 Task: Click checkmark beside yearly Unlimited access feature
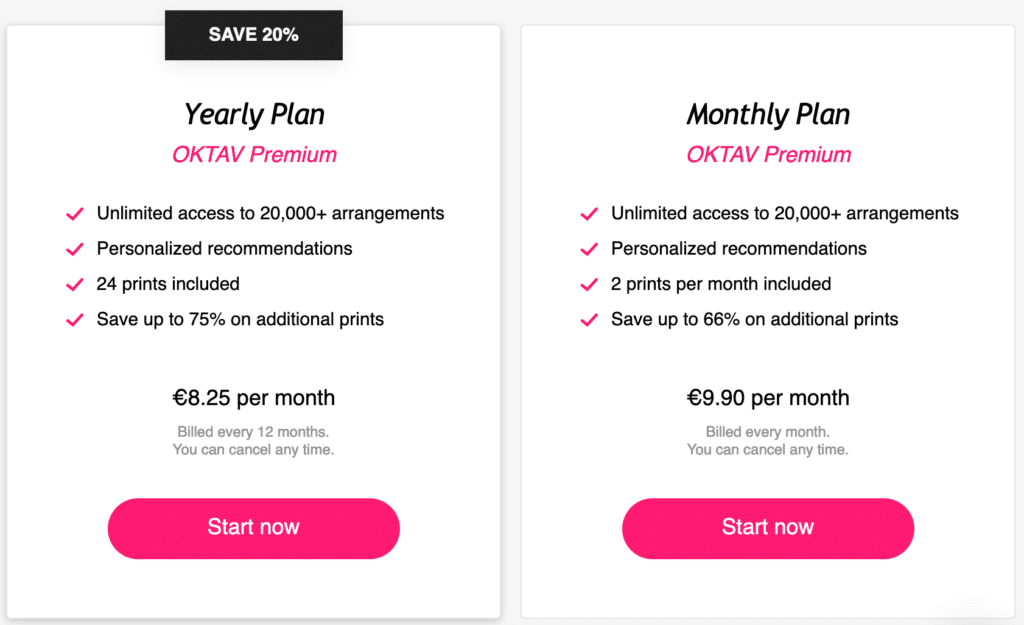[x=74, y=214]
